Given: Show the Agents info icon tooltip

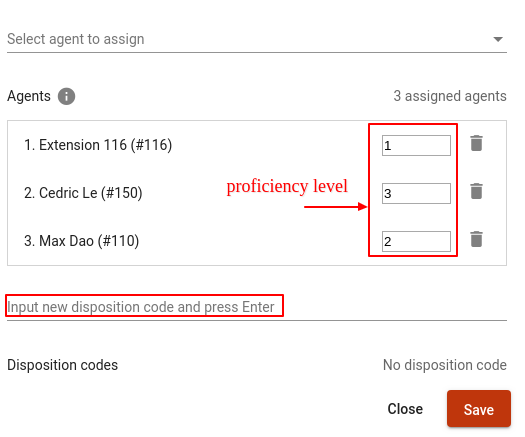Looking at the screenshot, I should point(66,96).
